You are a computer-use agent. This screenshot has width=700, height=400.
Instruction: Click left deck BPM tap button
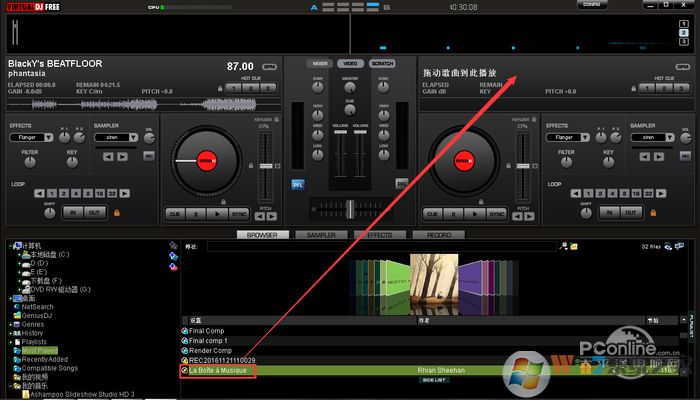tap(269, 67)
